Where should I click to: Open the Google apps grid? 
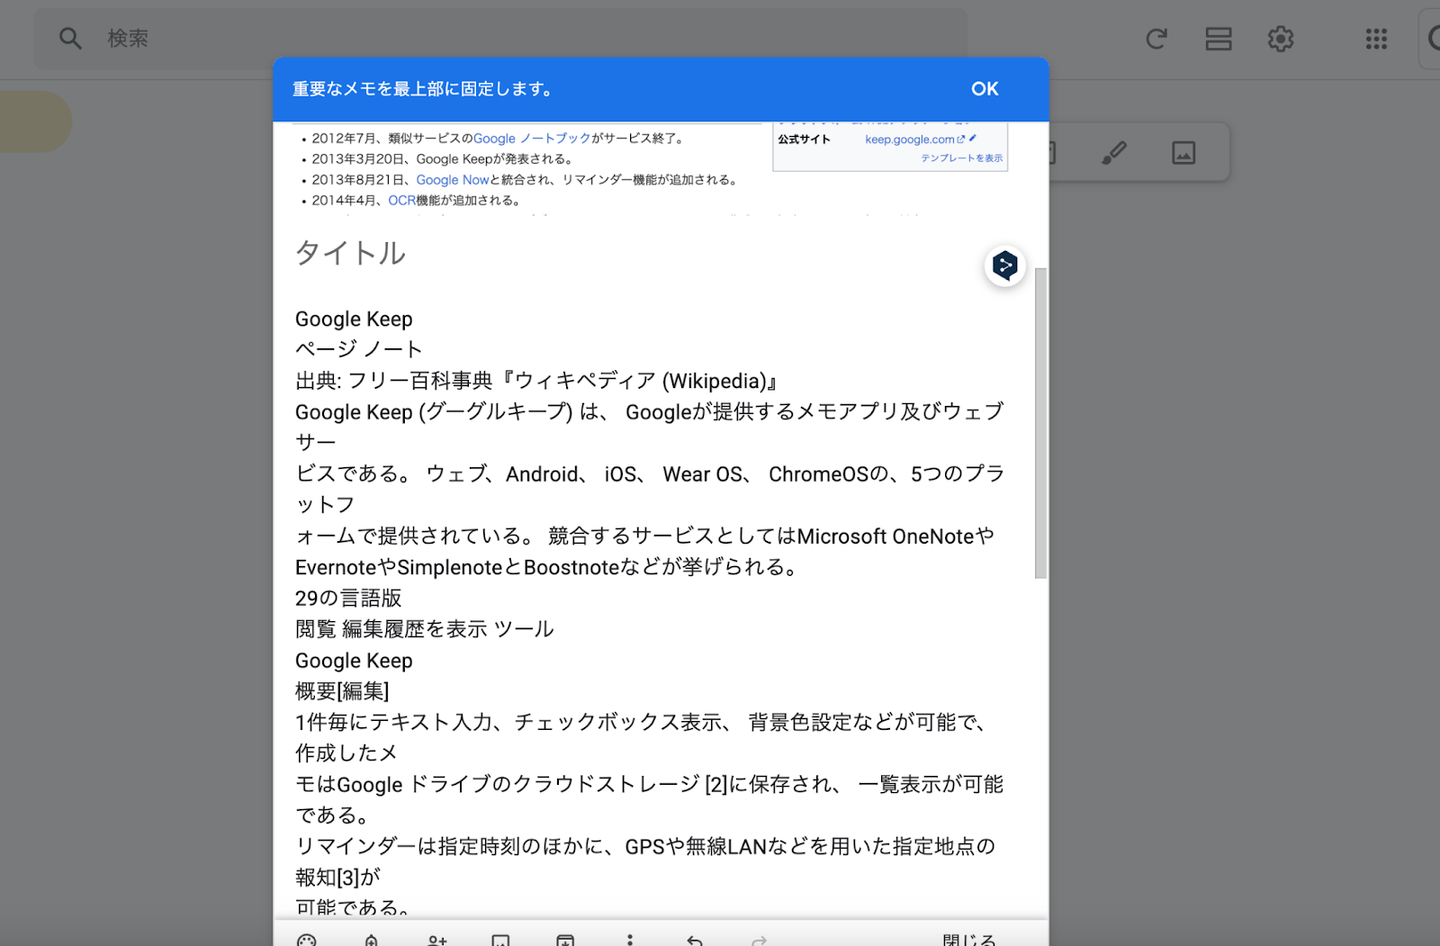[1376, 39]
